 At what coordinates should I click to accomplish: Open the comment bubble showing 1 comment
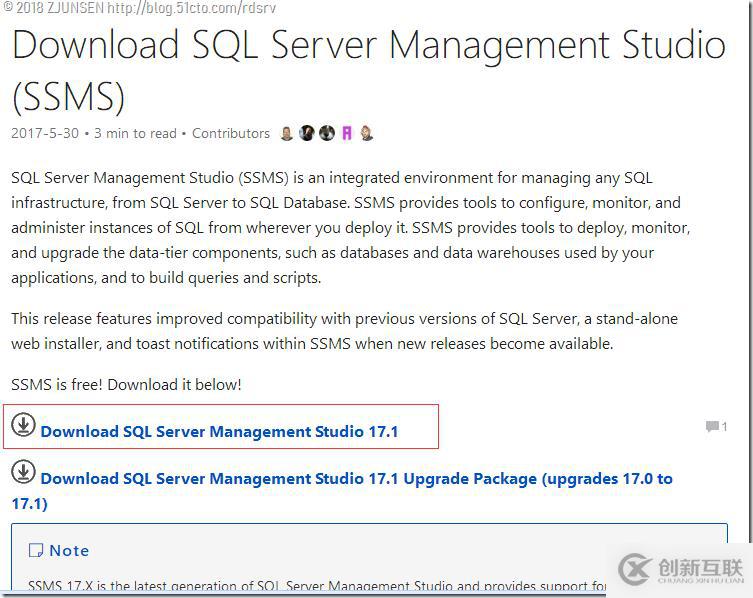pos(716,426)
